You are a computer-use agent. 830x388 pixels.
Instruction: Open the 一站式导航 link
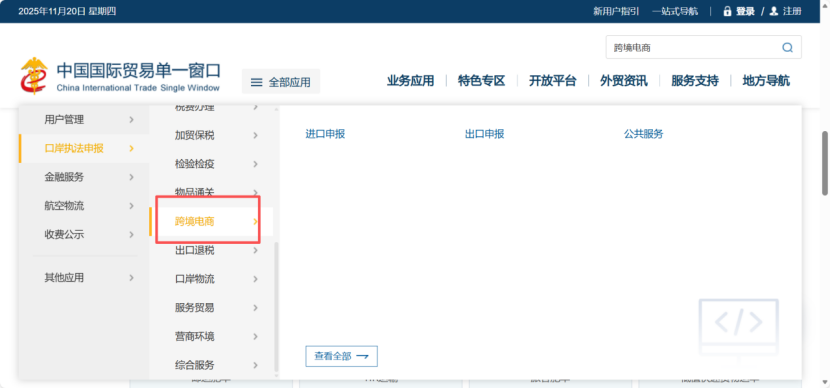click(675, 11)
